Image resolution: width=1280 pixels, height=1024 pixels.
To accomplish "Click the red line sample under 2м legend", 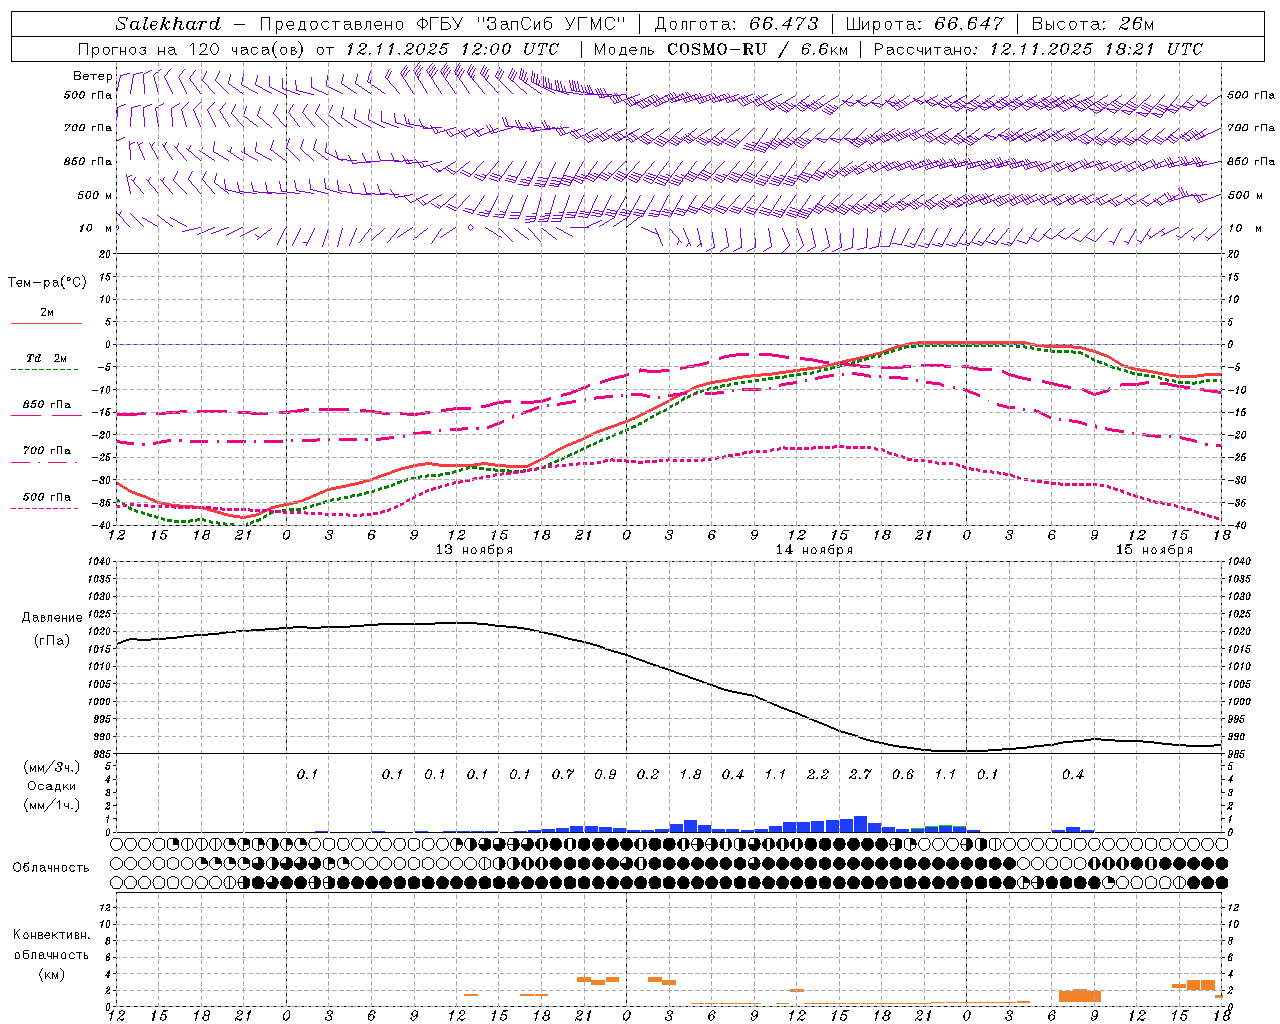I will click(x=46, y=323).
